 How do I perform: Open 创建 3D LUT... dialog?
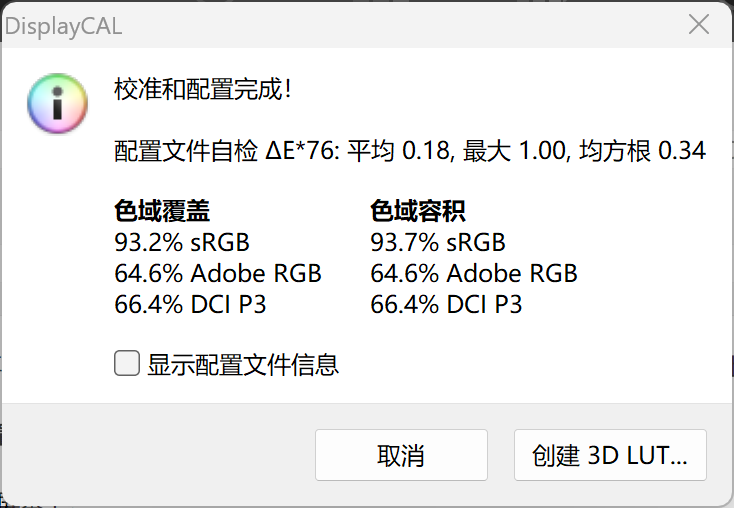(x=610, y=456)
